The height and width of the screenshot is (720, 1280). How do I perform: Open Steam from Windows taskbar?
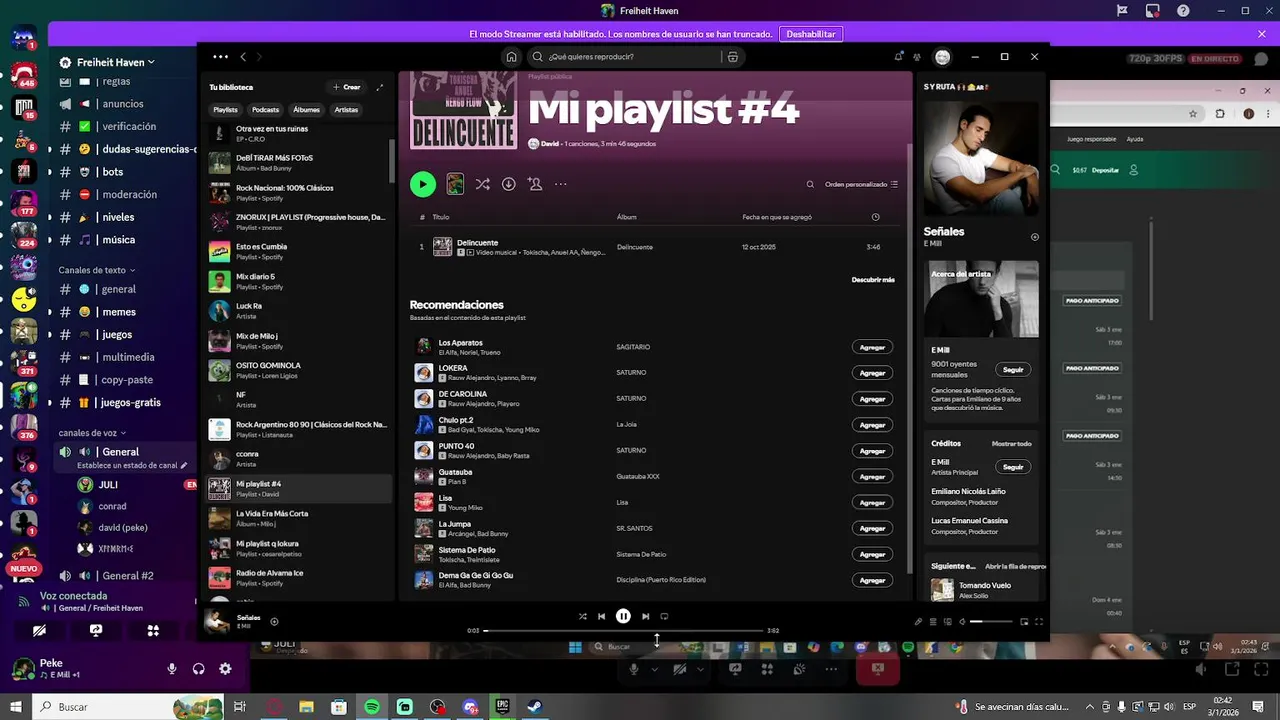pyautogui.click(x=535, y=707)
